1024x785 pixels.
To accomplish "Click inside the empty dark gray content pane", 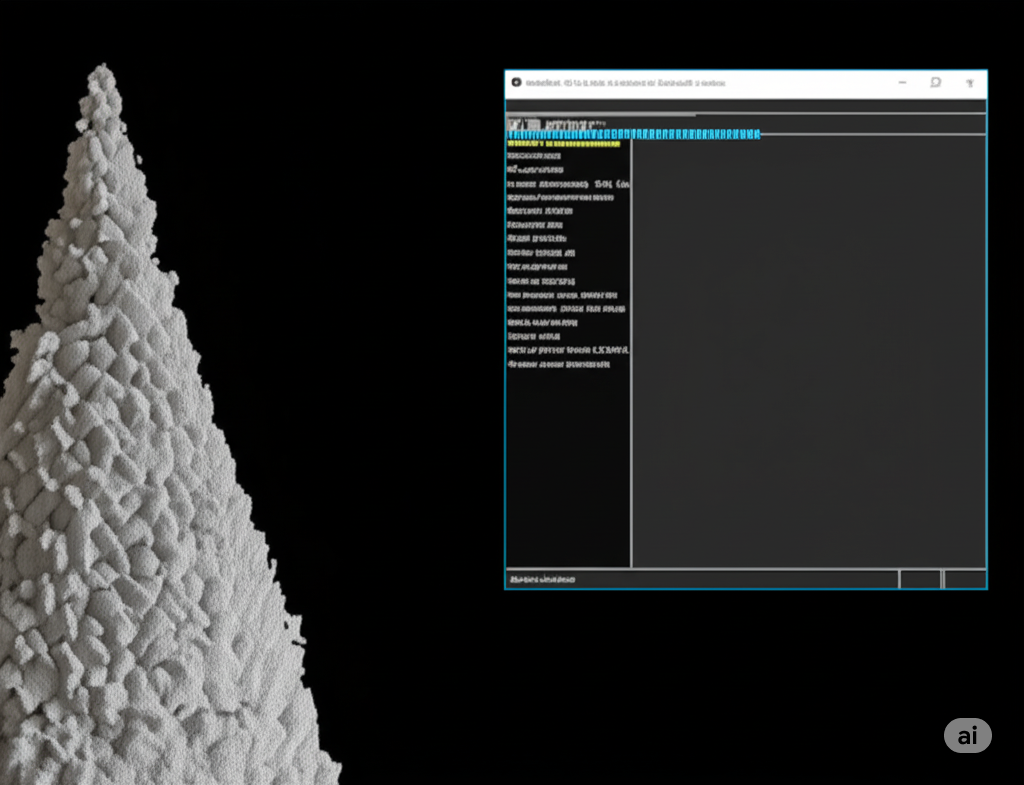I will [x=808, y=353].
